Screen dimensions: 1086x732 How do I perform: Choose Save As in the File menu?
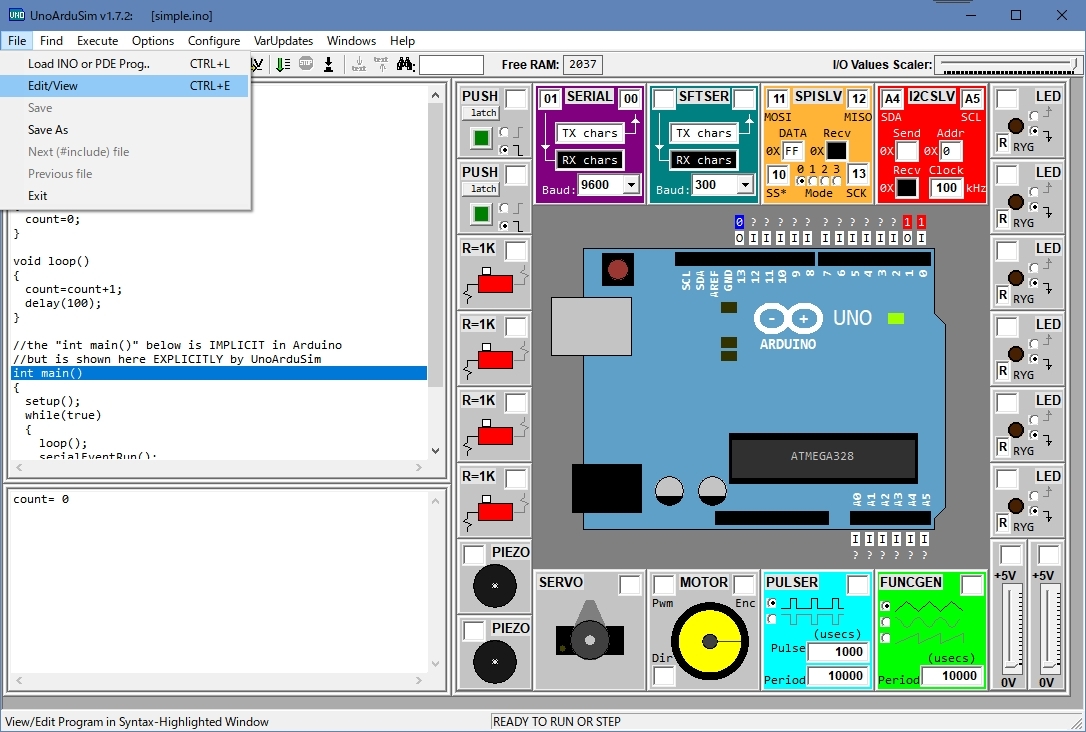(125, 130)
